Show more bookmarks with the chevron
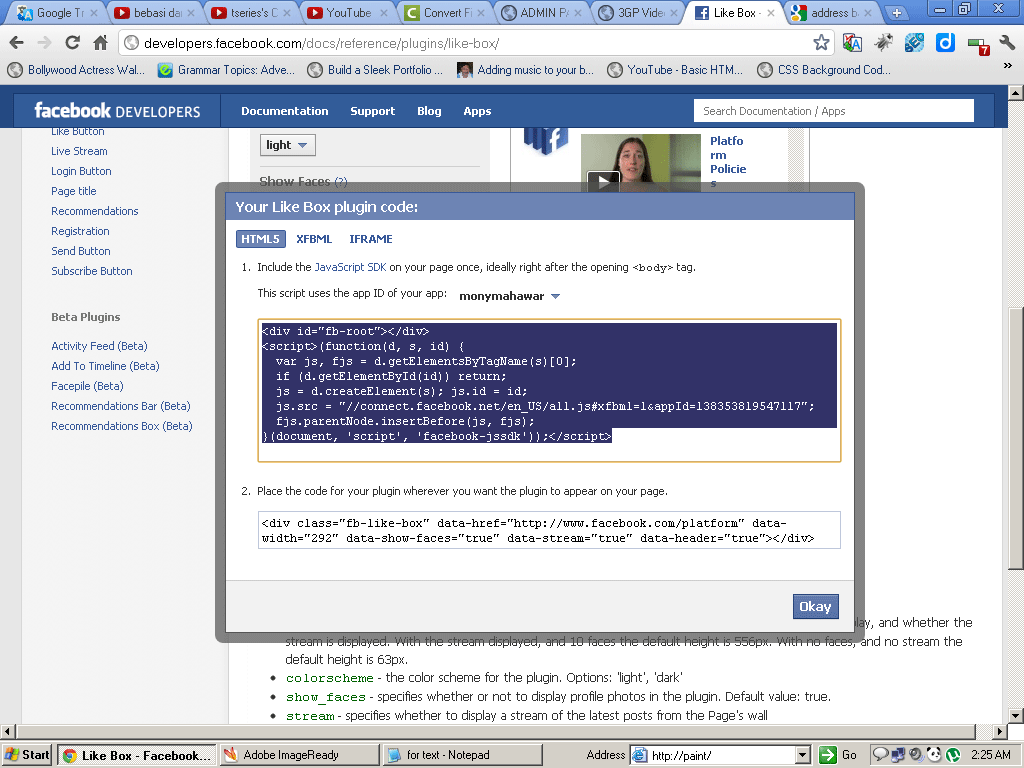Image resolution: width=1024 pixels, height=768 pixels. pos(1008,65)
